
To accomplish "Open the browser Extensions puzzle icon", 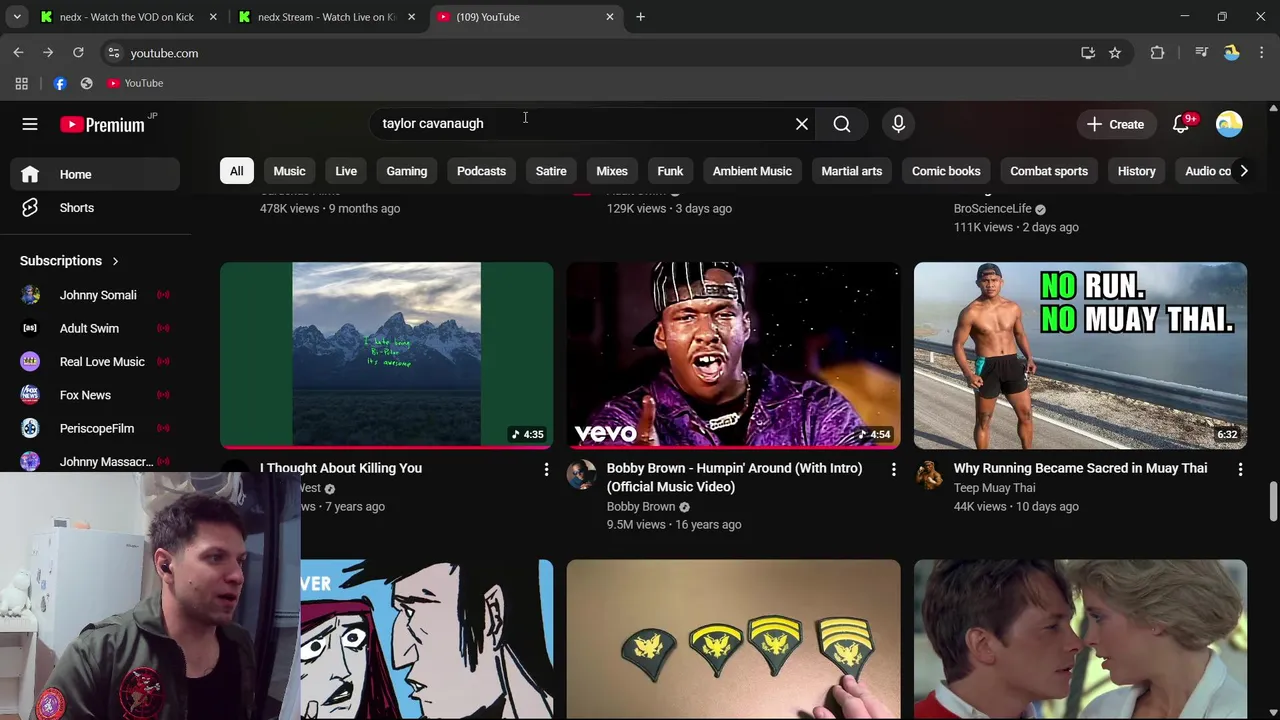I will point(1157,53).
